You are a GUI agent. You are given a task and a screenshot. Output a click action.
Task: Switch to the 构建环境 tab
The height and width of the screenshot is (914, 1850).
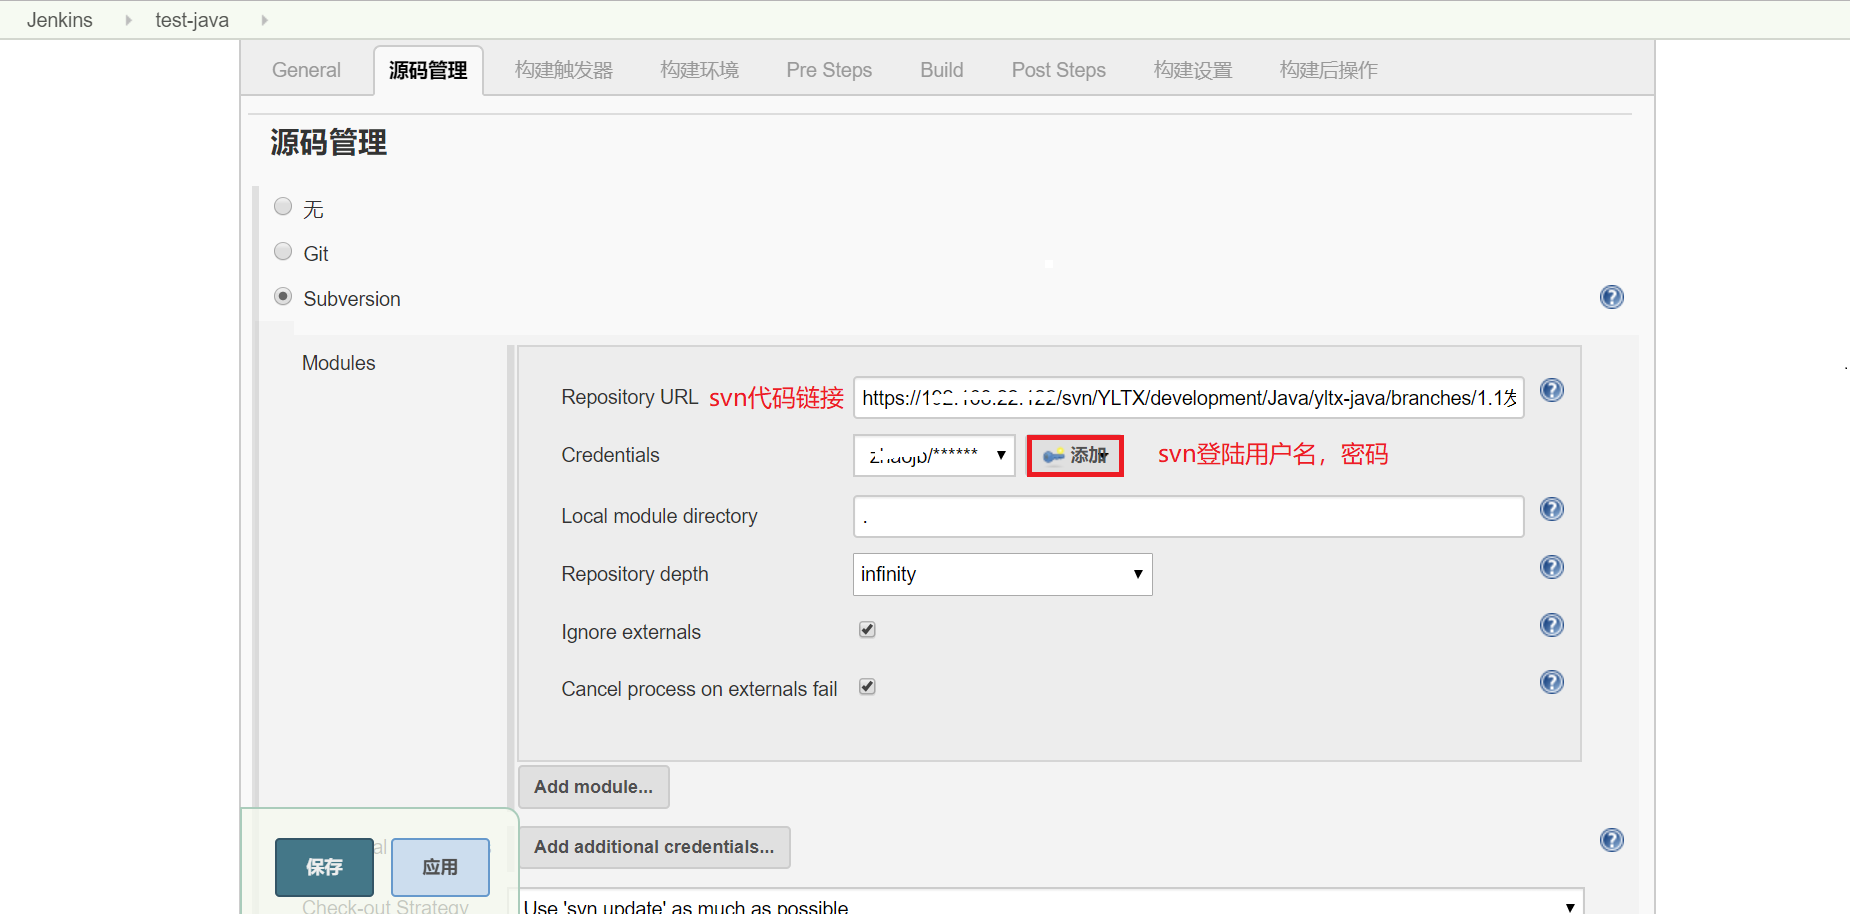[699, 70]
